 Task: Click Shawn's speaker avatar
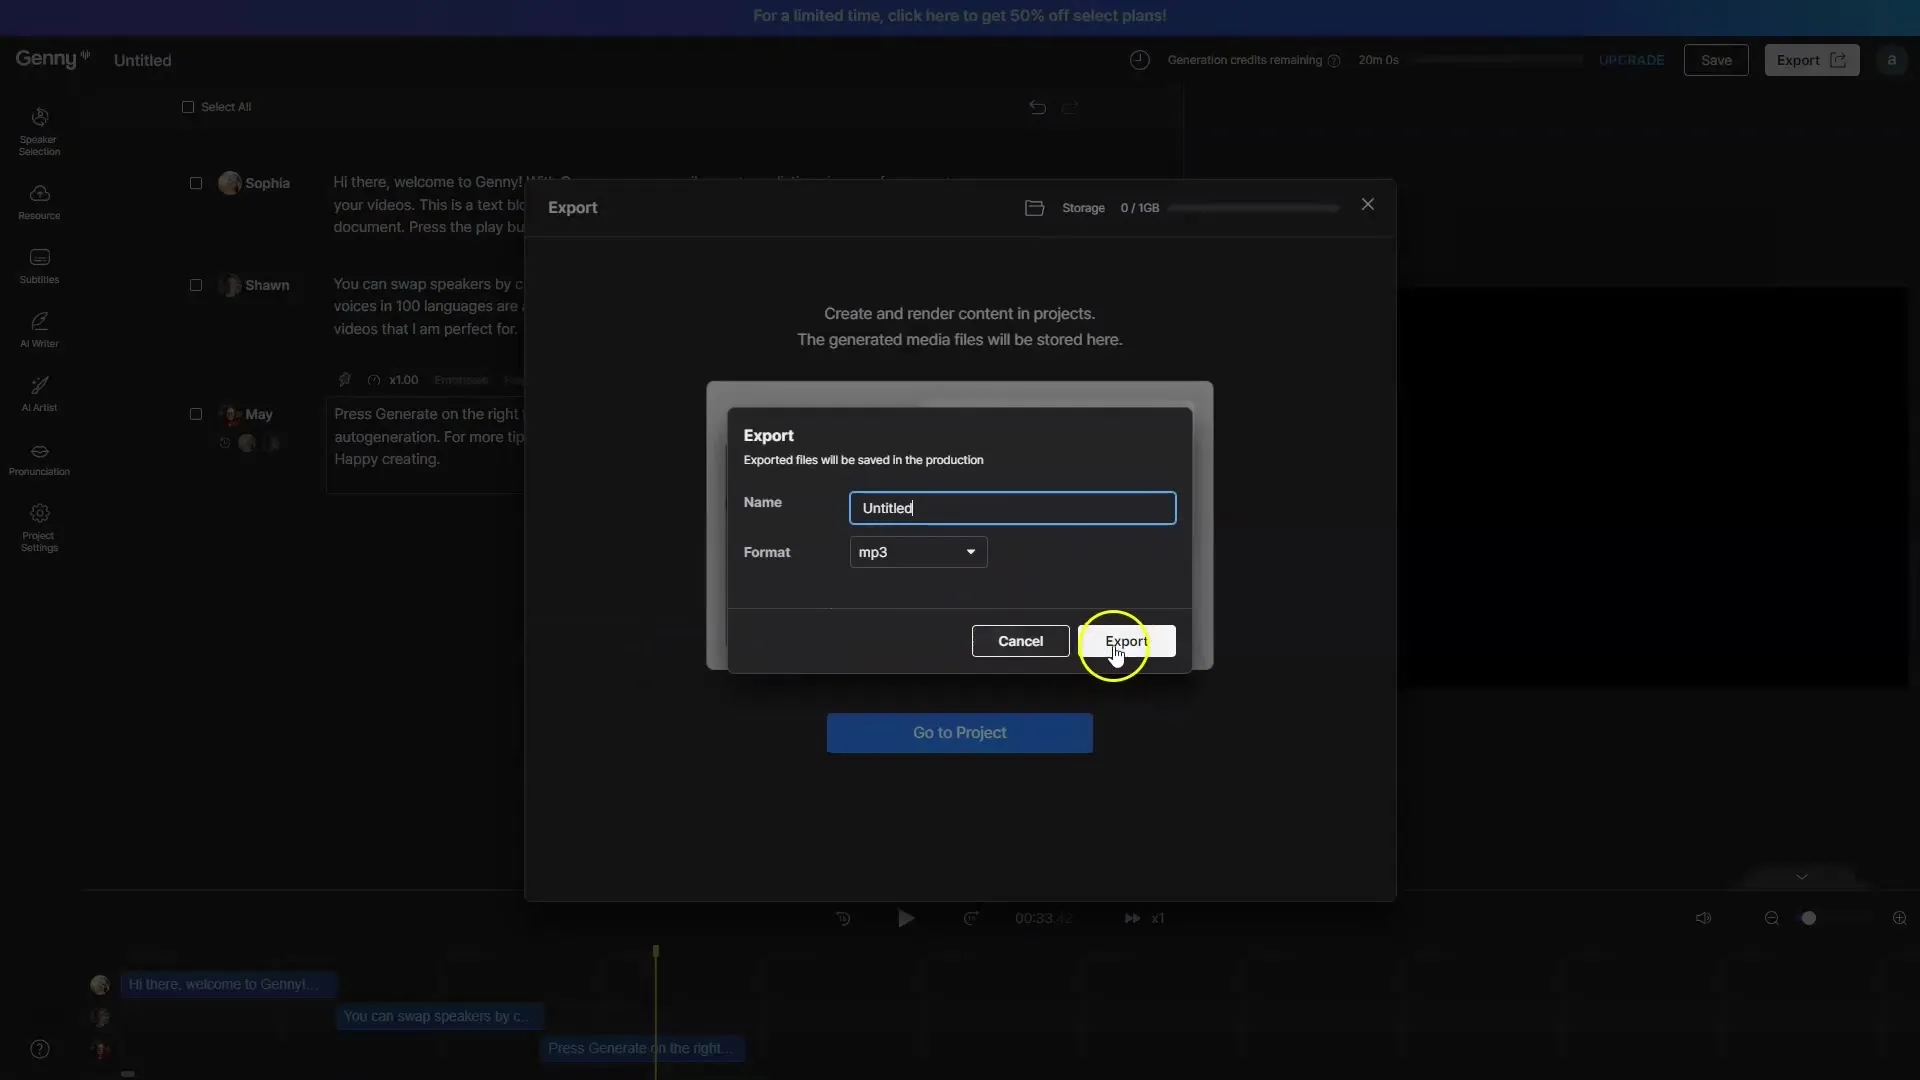[x=230, y=285]
